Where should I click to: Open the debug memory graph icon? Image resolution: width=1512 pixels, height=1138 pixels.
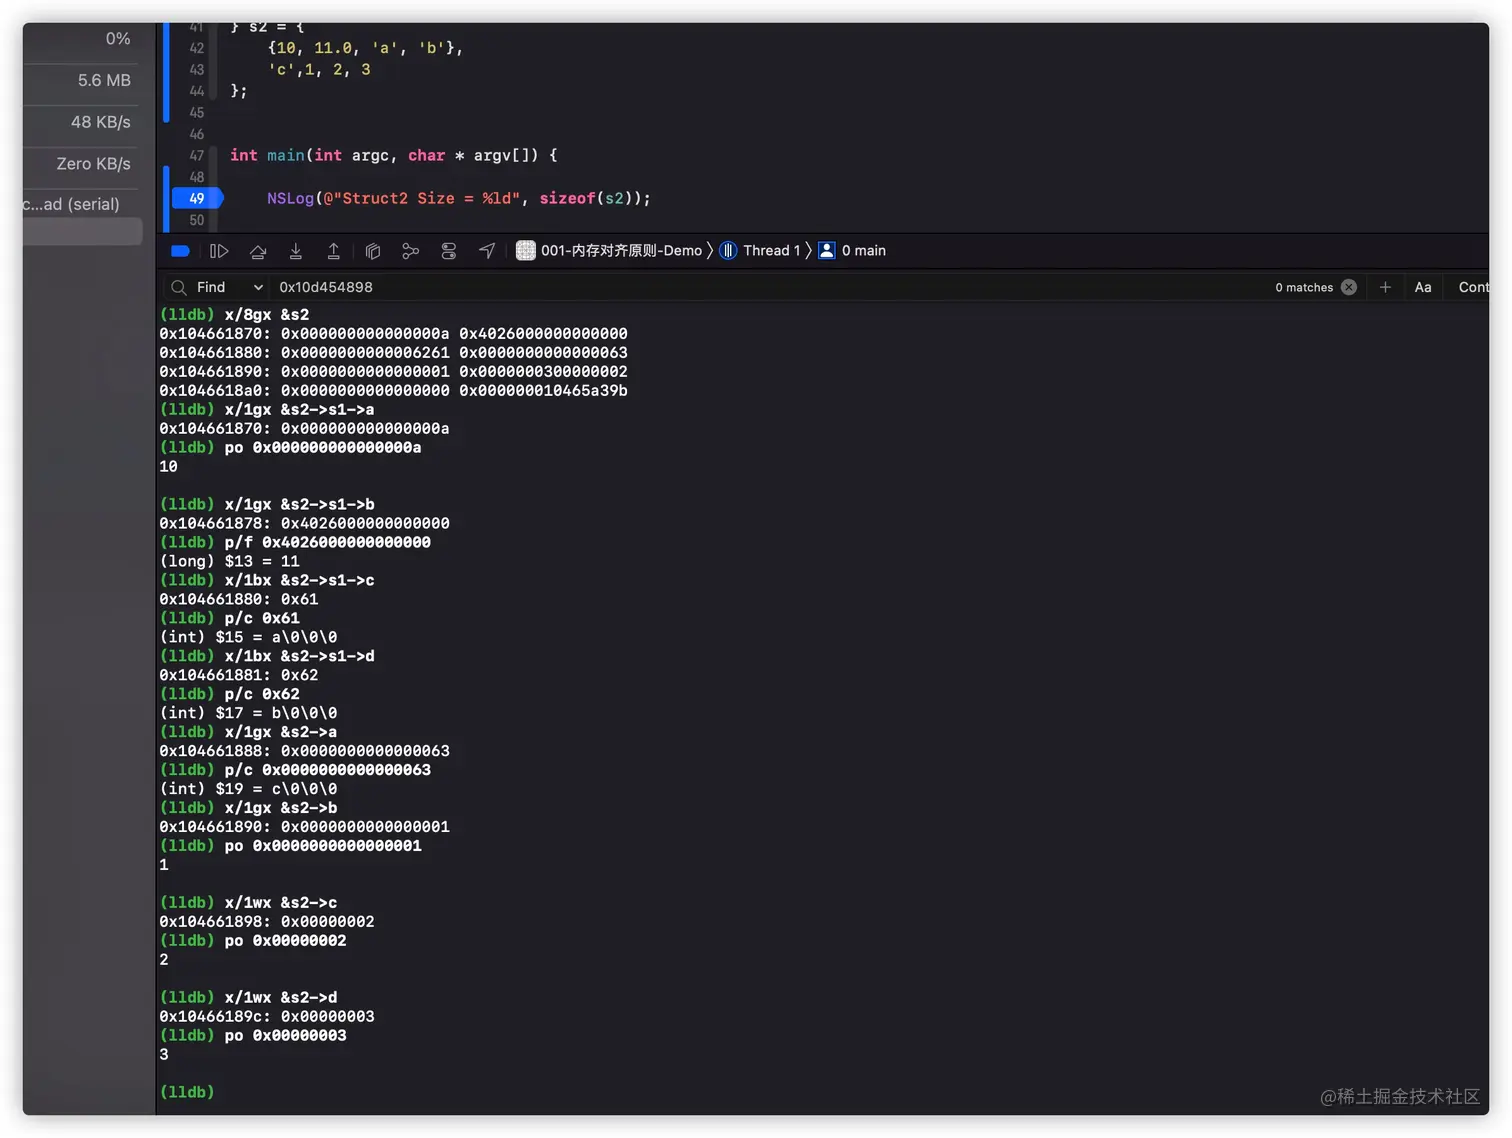410,251
